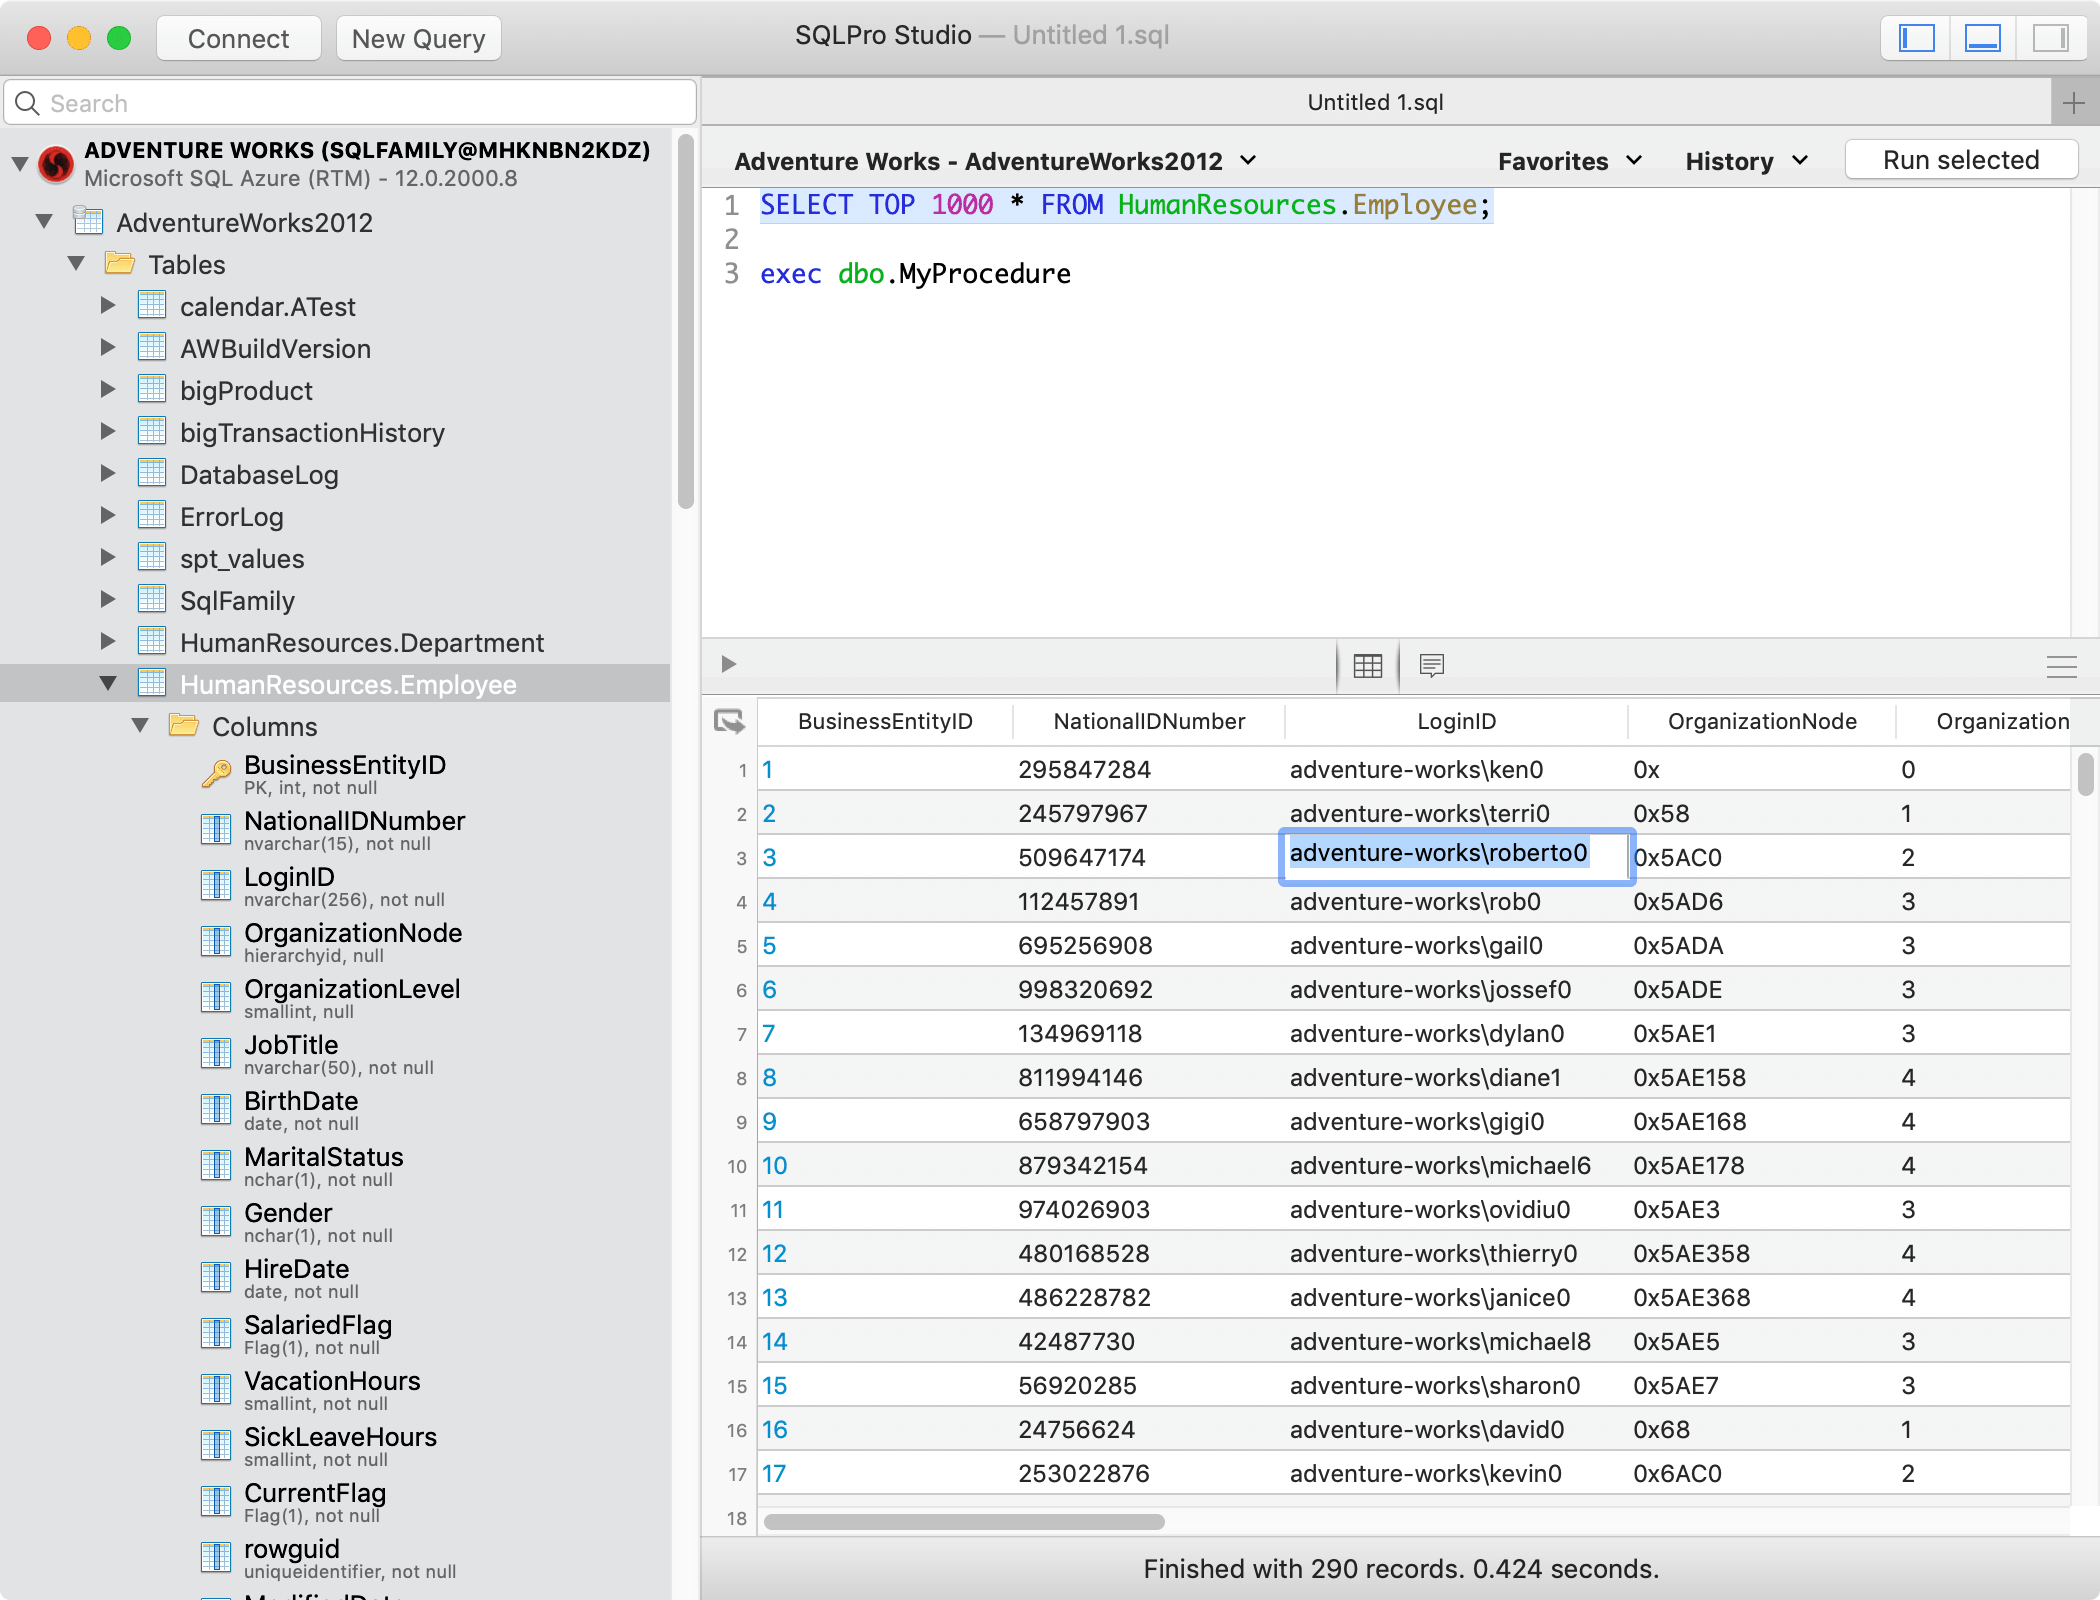Hide the left sidebar panel toggle

point(1915,38)
